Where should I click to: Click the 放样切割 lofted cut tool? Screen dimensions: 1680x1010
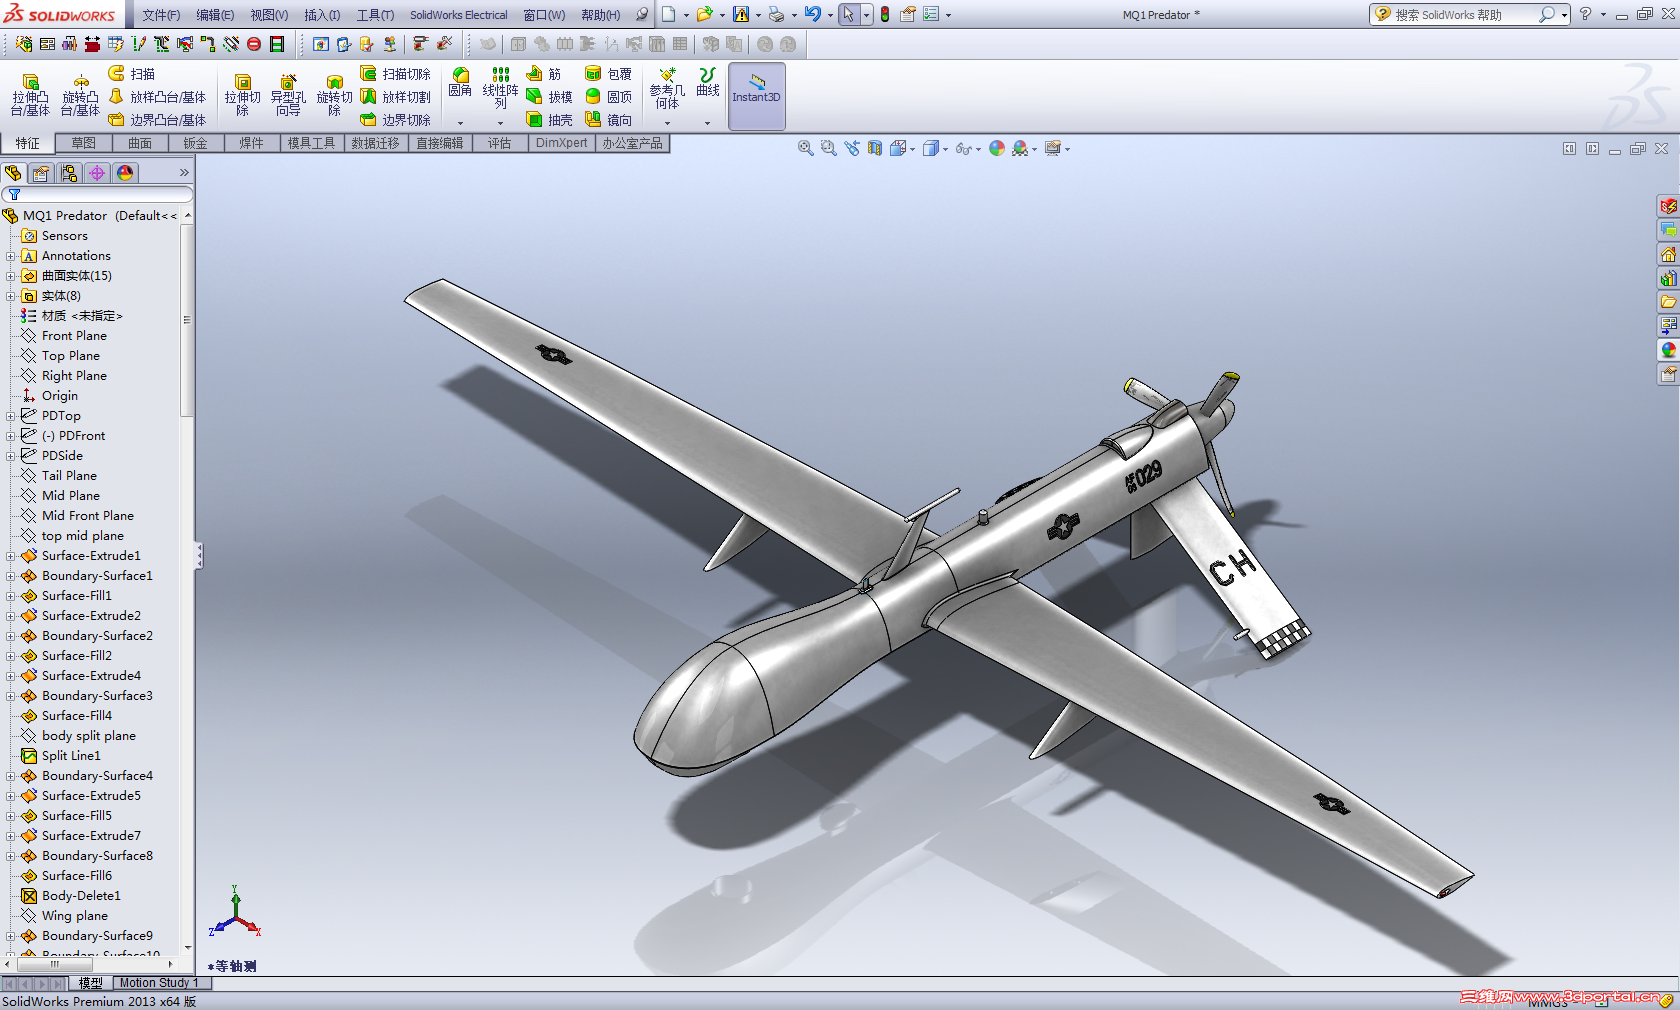[396, 97]
